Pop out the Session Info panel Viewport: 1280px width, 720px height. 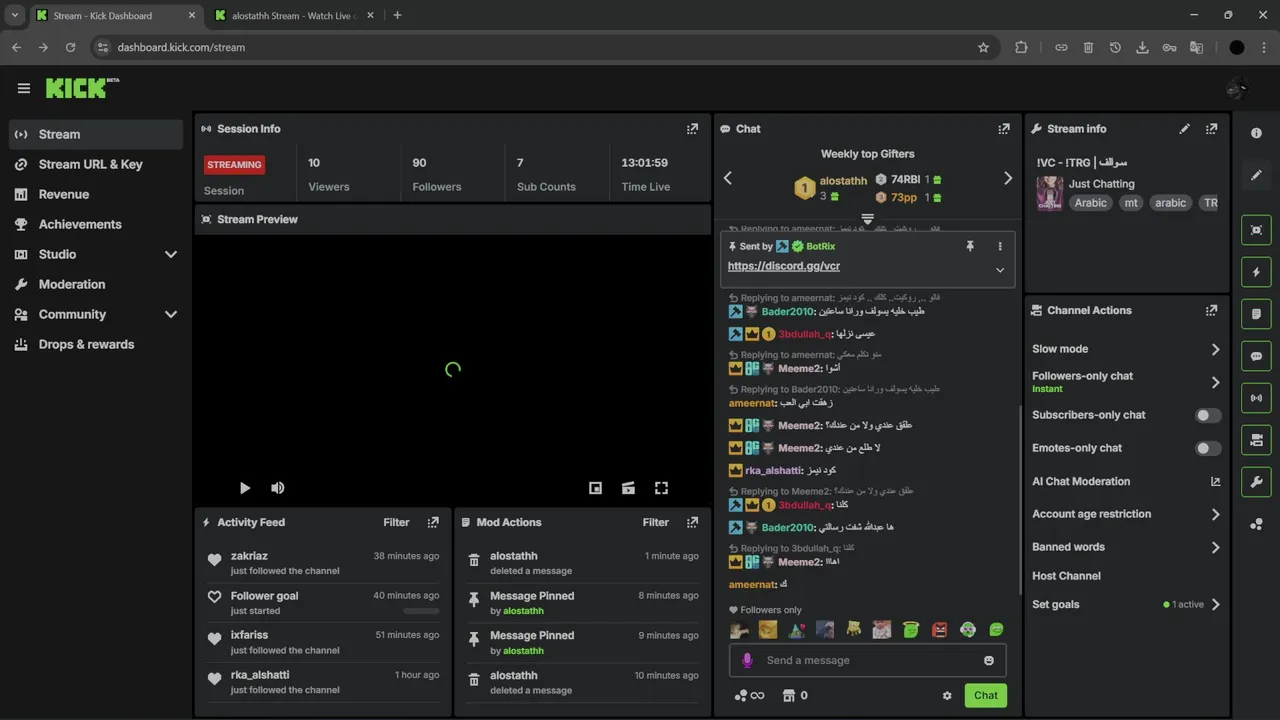click(692, 129)
